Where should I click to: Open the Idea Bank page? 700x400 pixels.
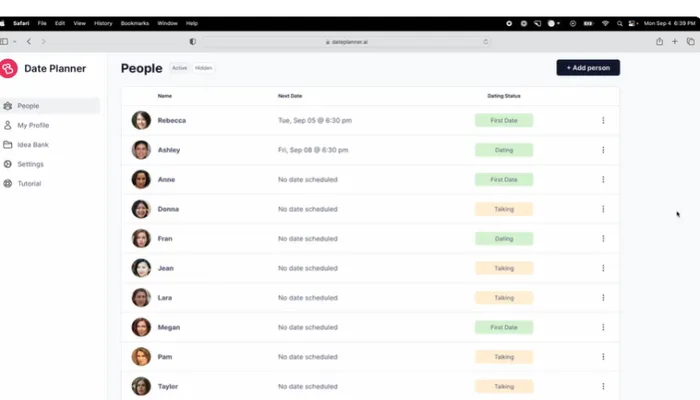[33, 145]
